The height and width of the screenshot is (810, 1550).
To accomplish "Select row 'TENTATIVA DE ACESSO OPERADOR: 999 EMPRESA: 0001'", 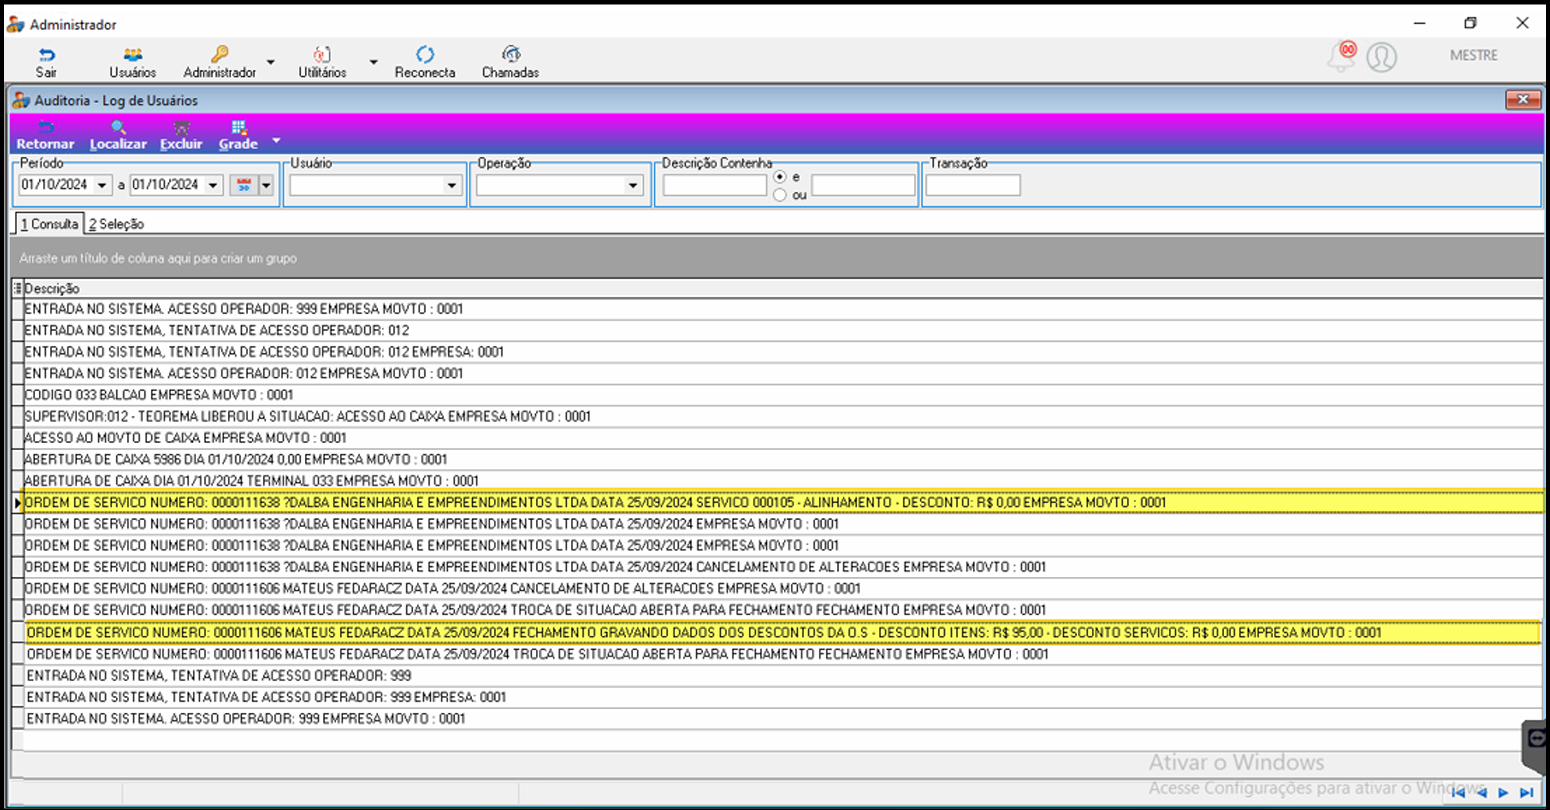I will point(783,697).
